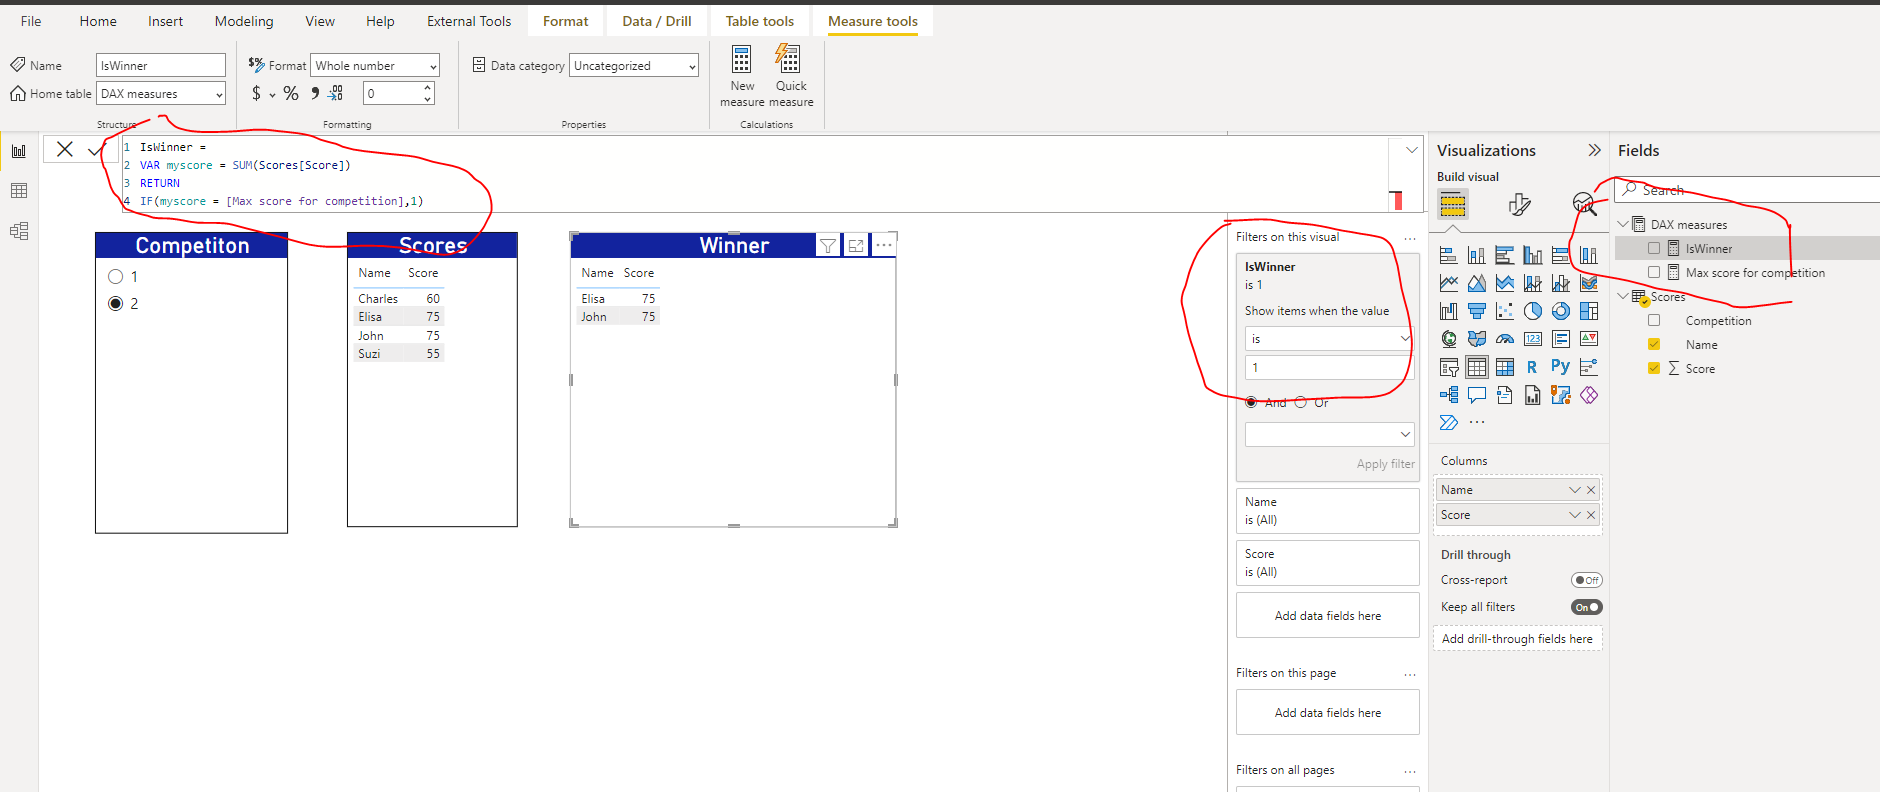
Task: Edit the measure Name input field
Action: [161, 66]
